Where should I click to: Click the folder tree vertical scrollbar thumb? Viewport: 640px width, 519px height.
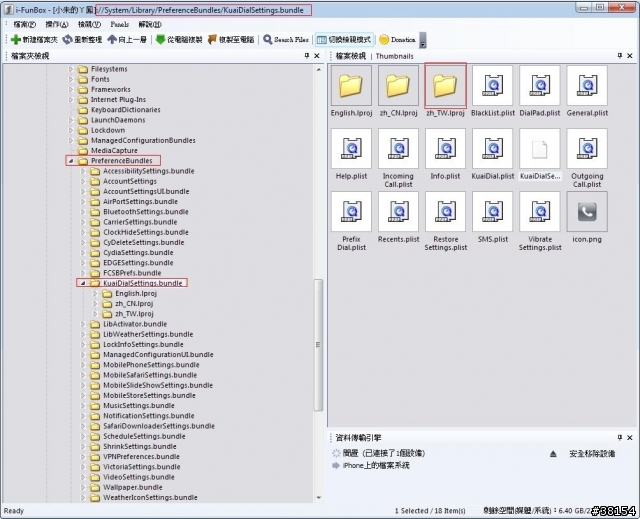318,345
